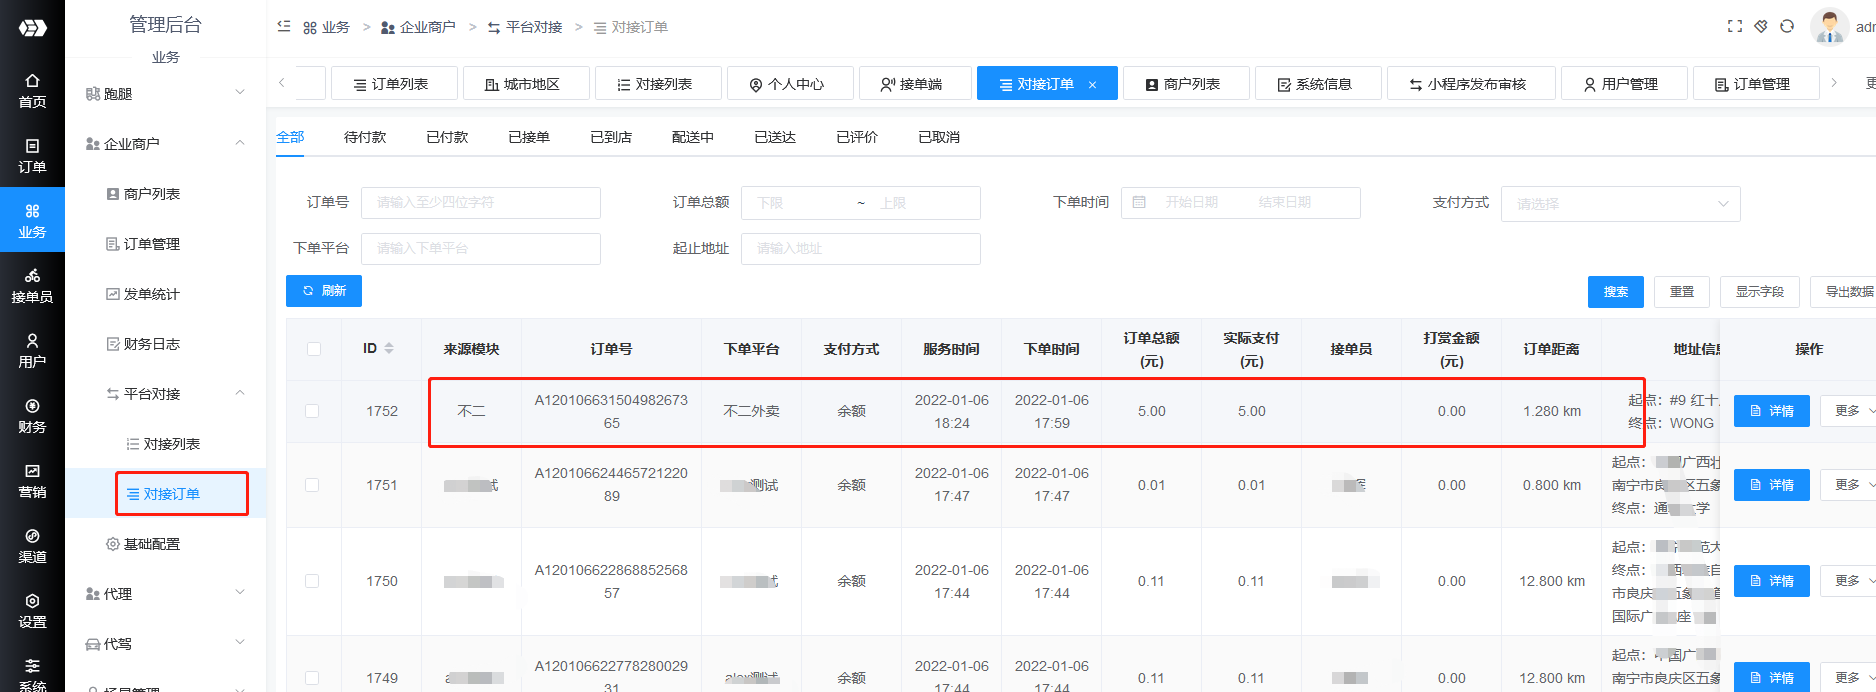Switch to the 配送中 filter tab

coord(693,137)
